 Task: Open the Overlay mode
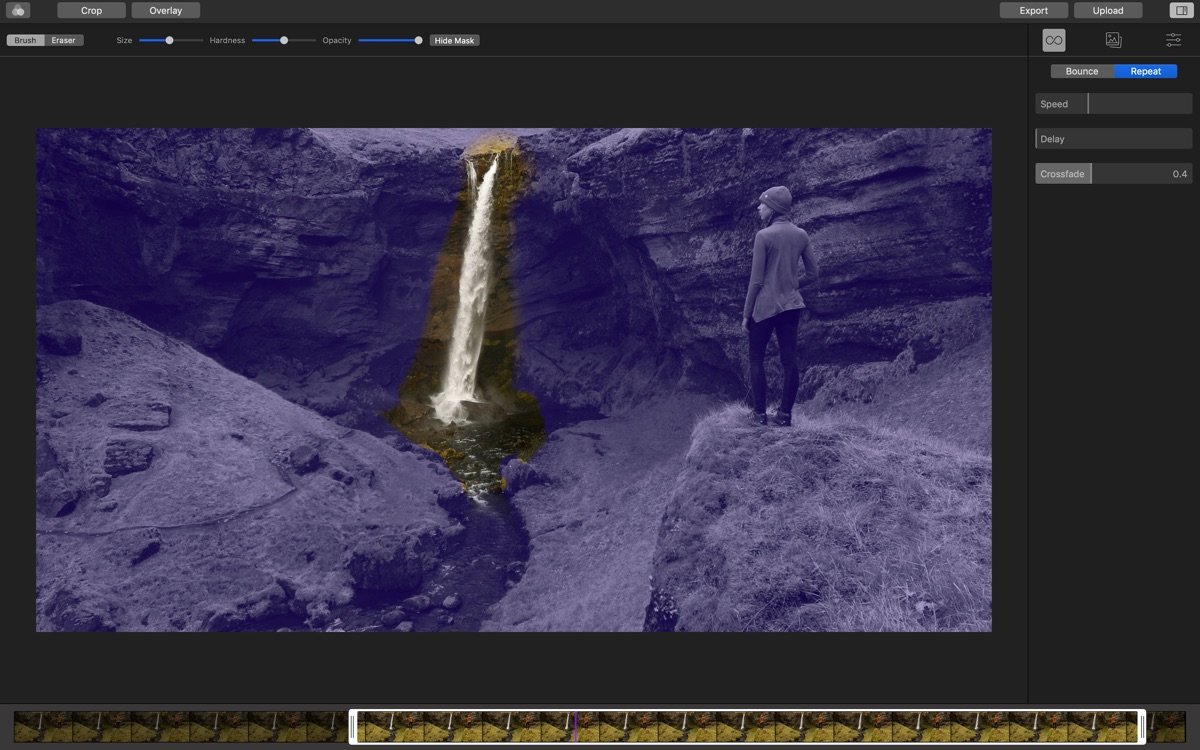click(x=165, y=10)
